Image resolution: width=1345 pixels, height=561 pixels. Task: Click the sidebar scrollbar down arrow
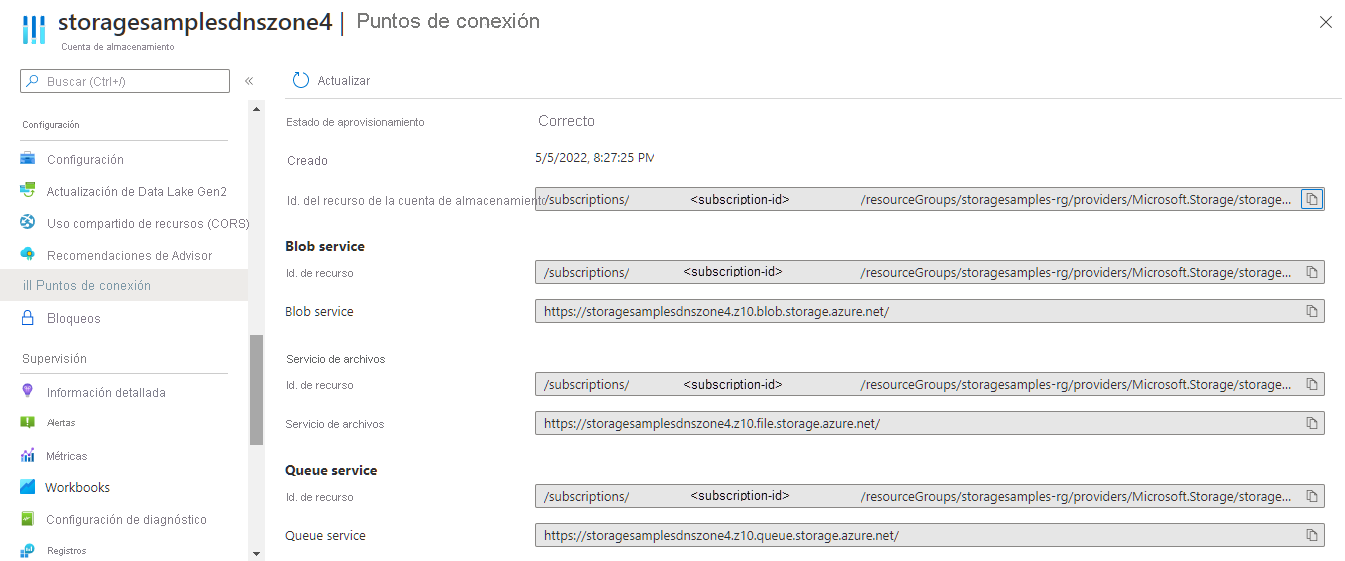[x=256, y=553]
